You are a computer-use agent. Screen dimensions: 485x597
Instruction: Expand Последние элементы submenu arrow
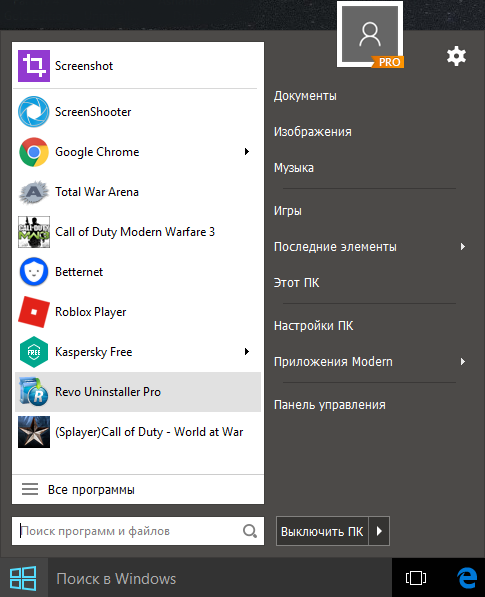click(463, 246)
